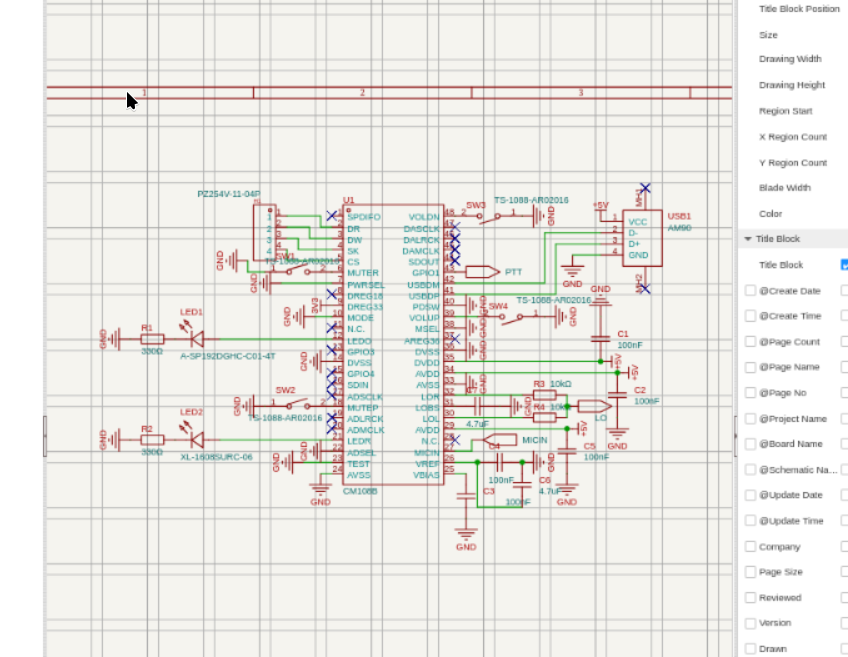The image size is (848, 657).
Task: Check the Company checkbox
Action: tap(751, 547)
